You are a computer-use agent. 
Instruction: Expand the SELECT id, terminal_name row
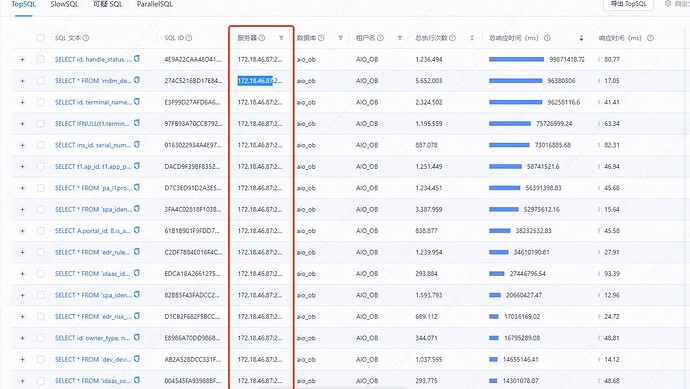pyautogui.click(x=22, y=103)
